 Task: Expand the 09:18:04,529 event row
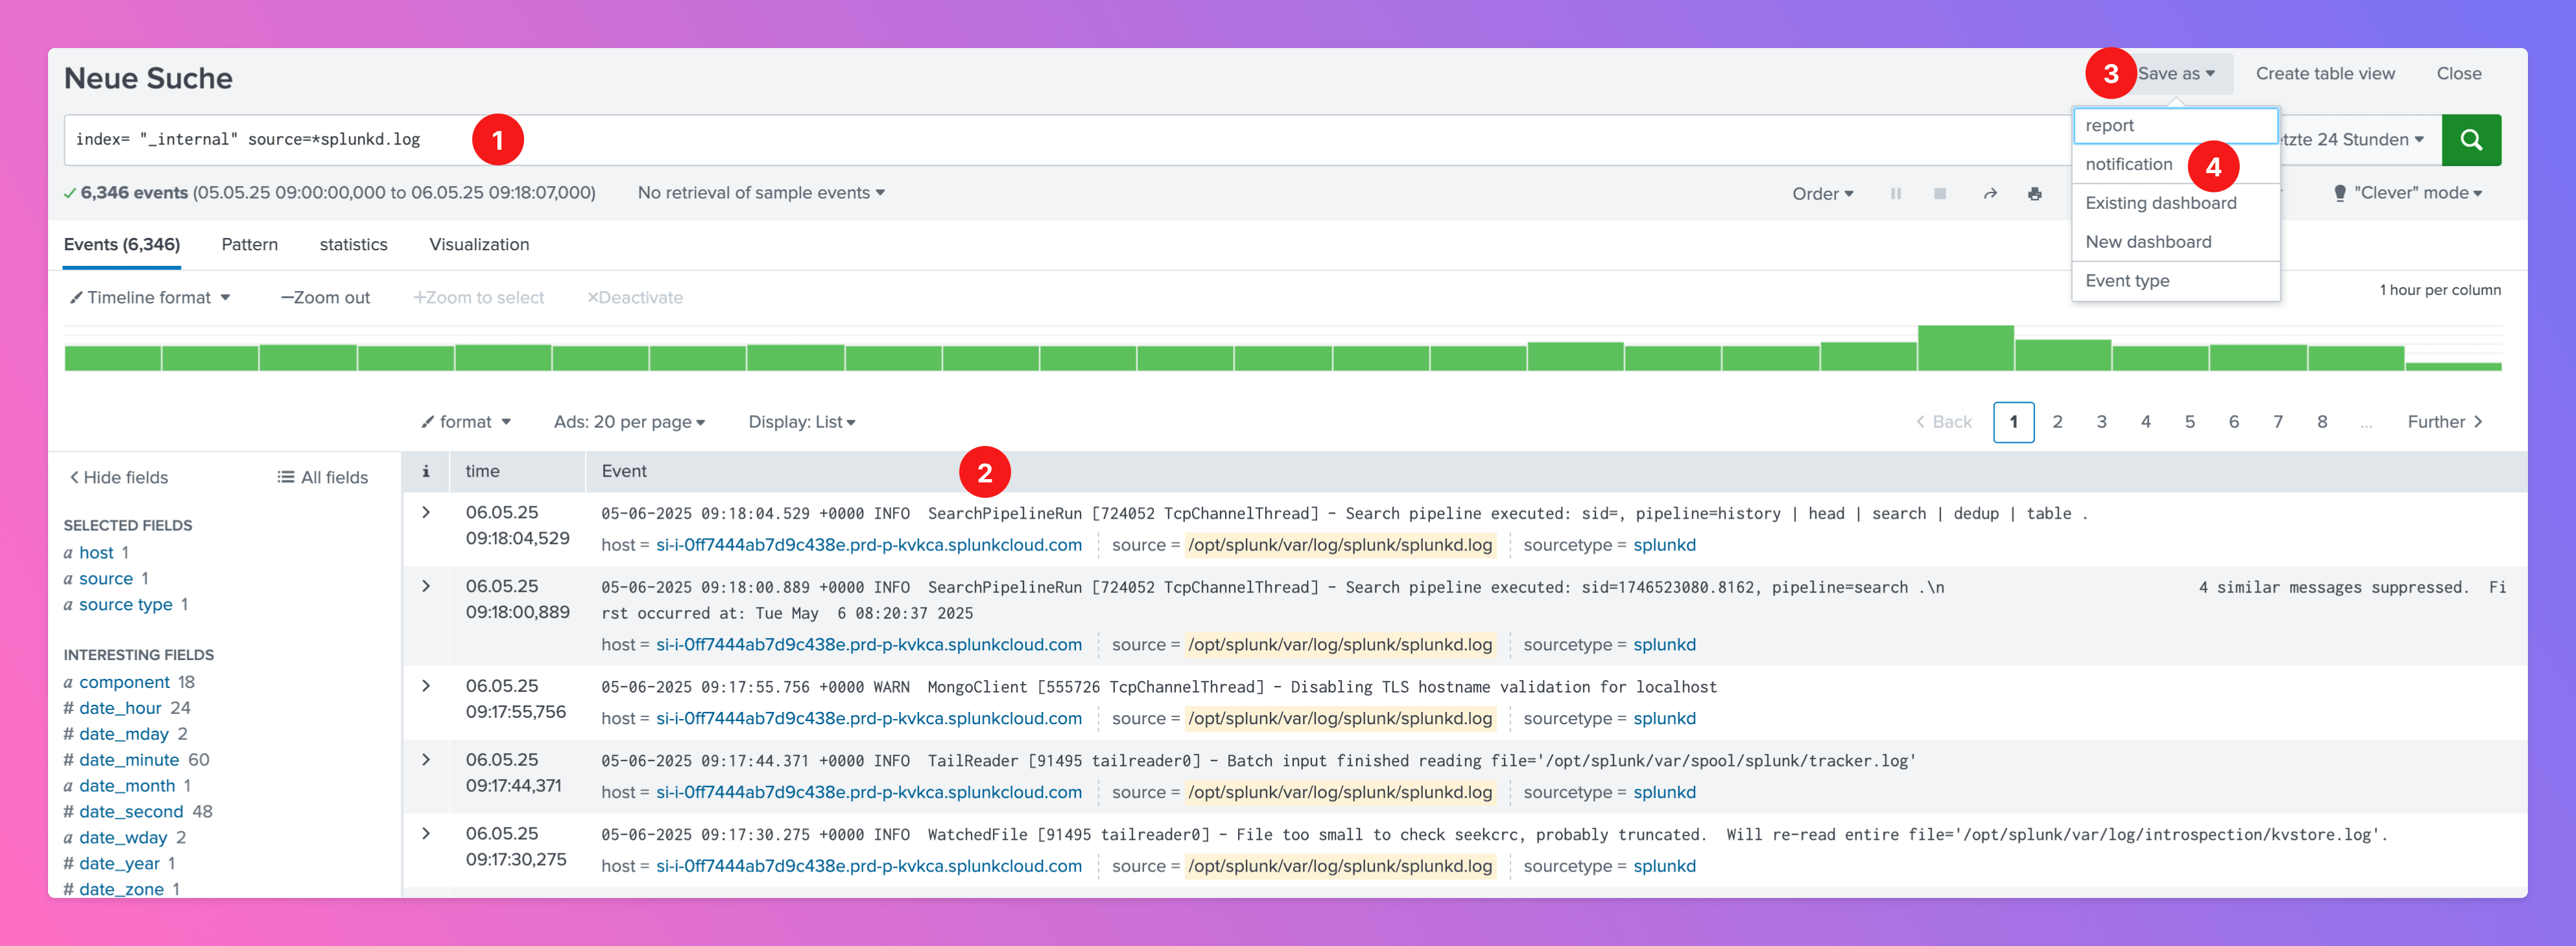tap(426, 513)
